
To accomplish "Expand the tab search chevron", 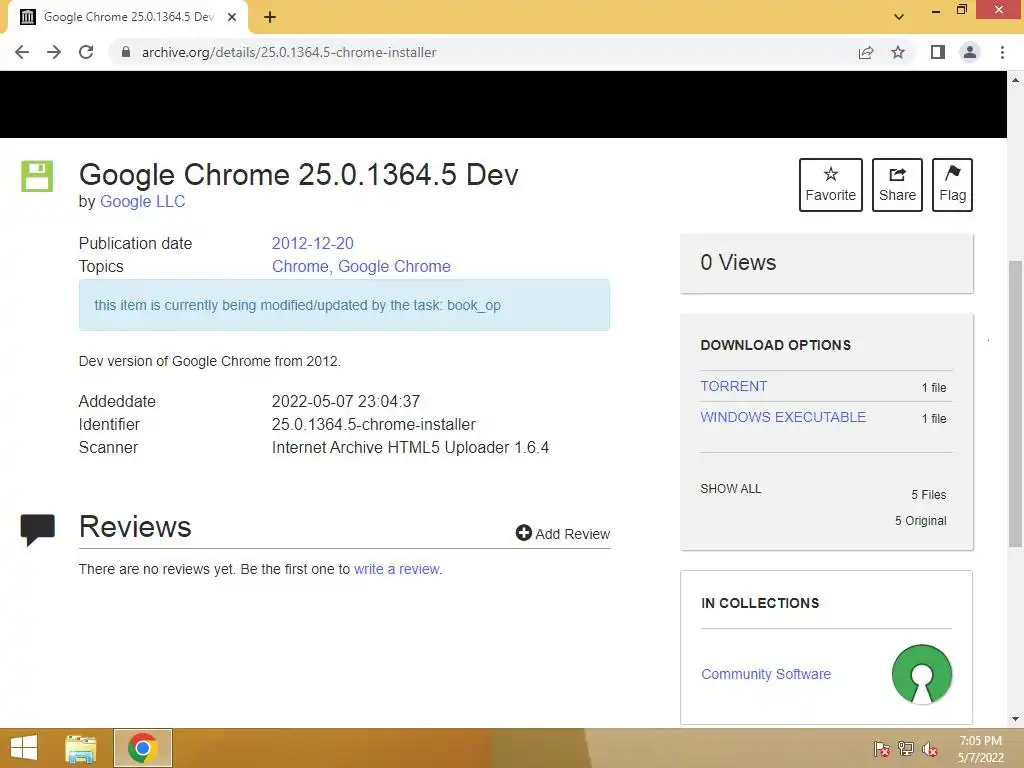I will (x=899, y=17).
